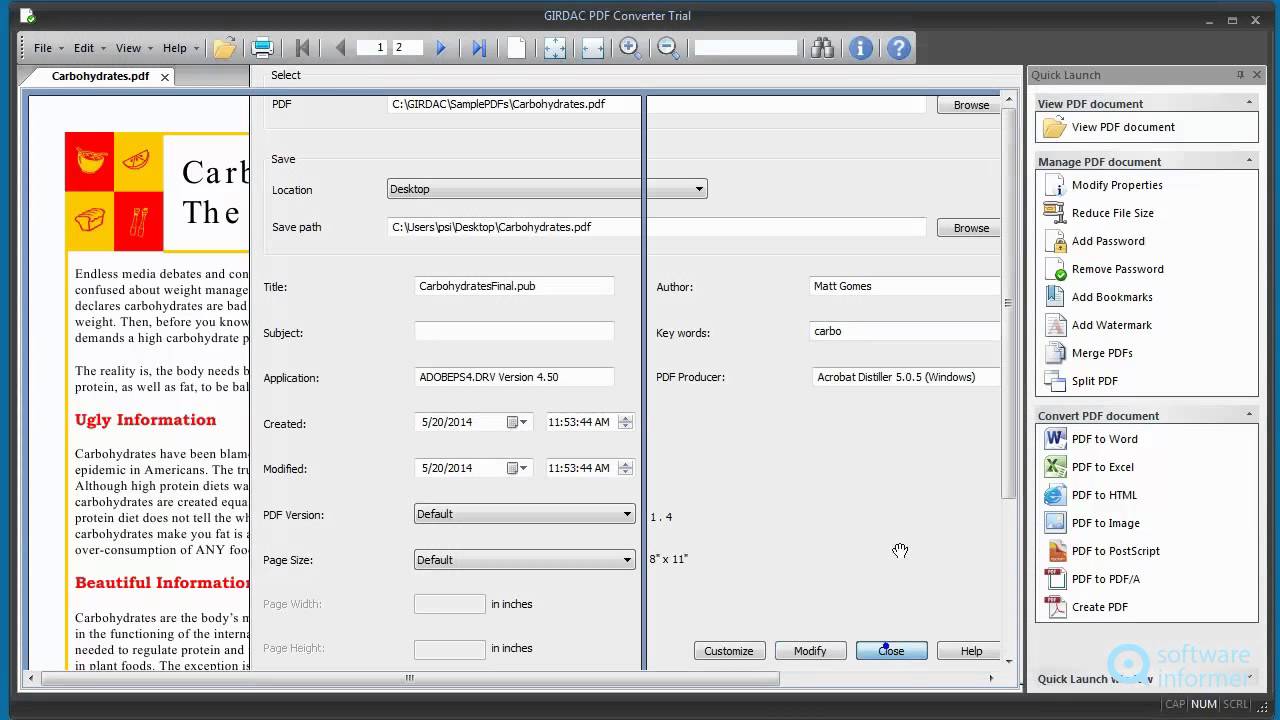Click the View PDF document icon
The image size is (1280, 720).
[x=1055, y=127]
